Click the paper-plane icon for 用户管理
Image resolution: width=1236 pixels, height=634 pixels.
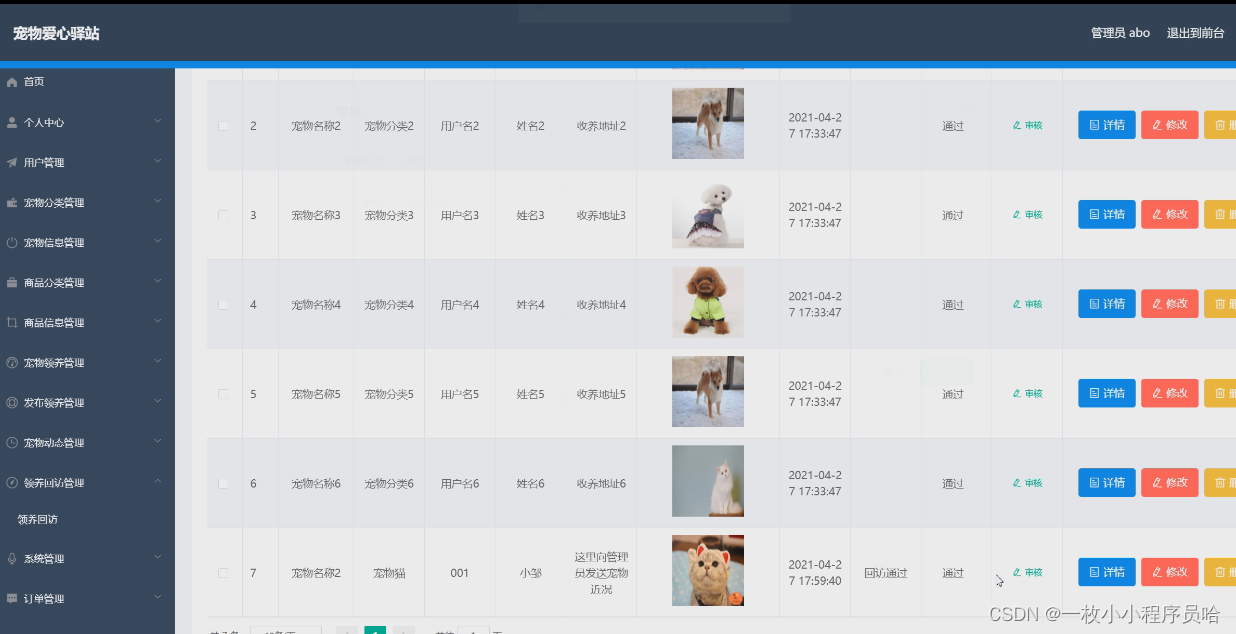click(12, 162)
